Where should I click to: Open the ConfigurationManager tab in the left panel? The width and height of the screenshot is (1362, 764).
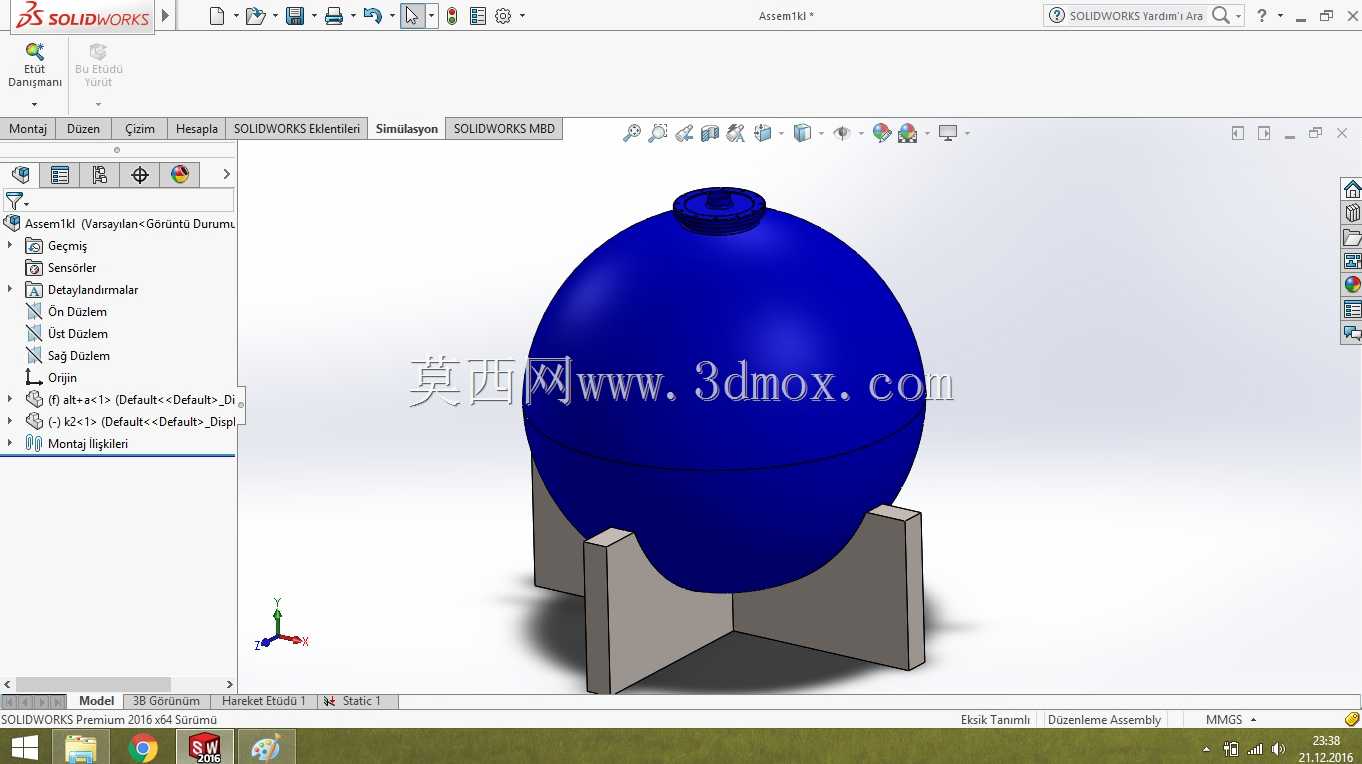pos(100,175)
